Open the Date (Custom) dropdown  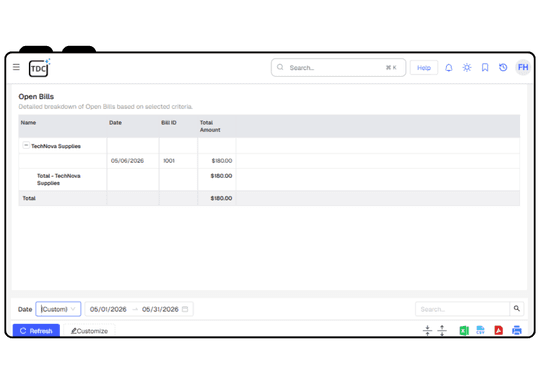58,309
